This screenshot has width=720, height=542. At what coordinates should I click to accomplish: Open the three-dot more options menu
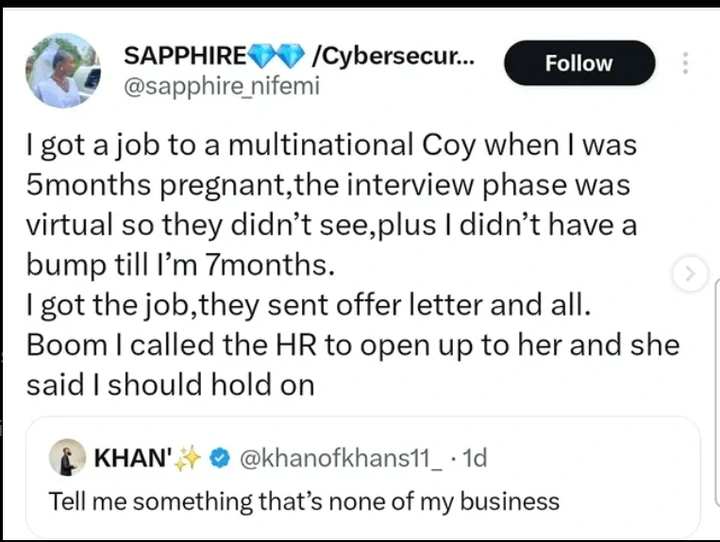[x=685, y=63]
